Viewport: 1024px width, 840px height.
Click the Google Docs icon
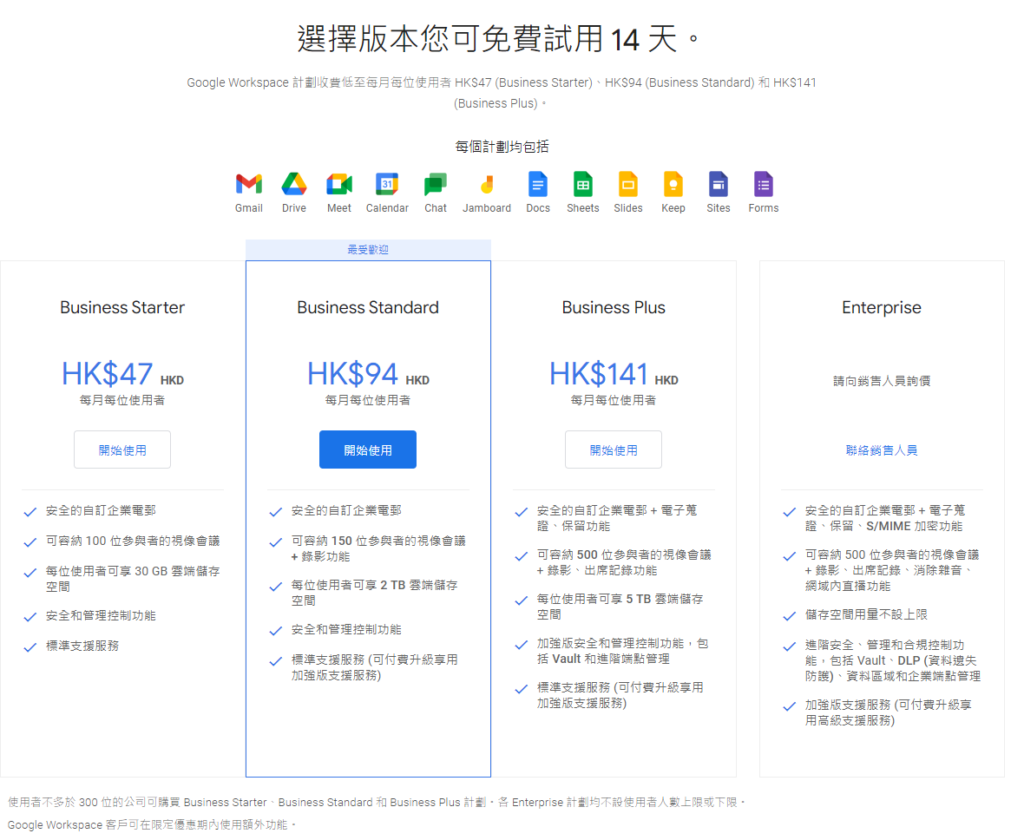(537, 184)
